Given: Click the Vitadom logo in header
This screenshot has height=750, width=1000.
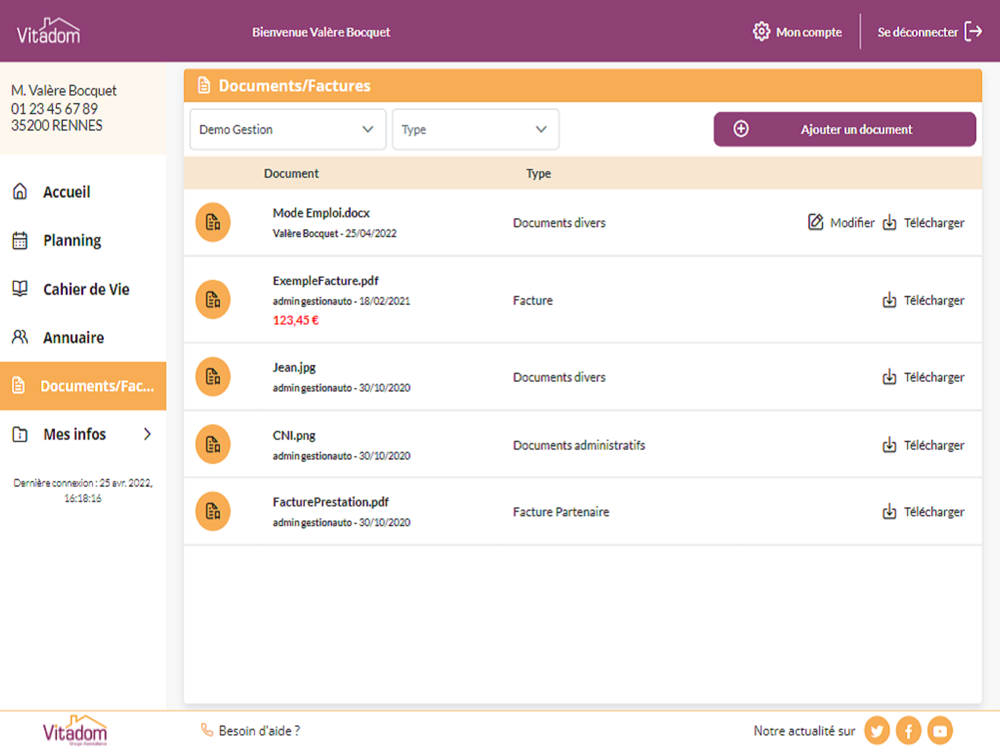Looking at the screenshot, I should pyautogui.click(x=48, y=32).
